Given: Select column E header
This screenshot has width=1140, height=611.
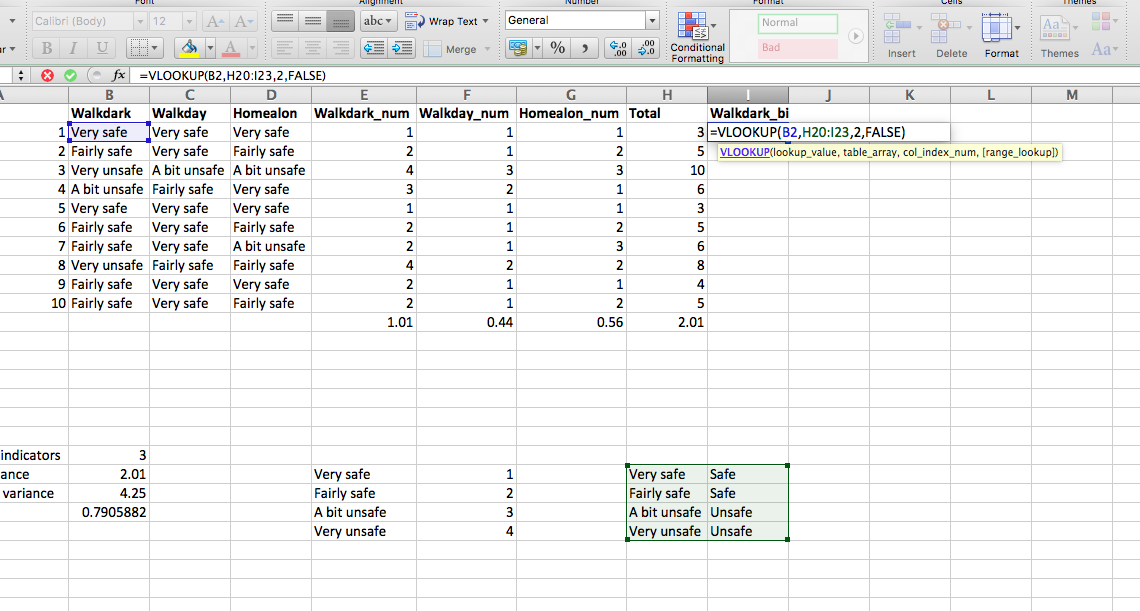Looking at the screenshot, I should [x=364, y=95].
